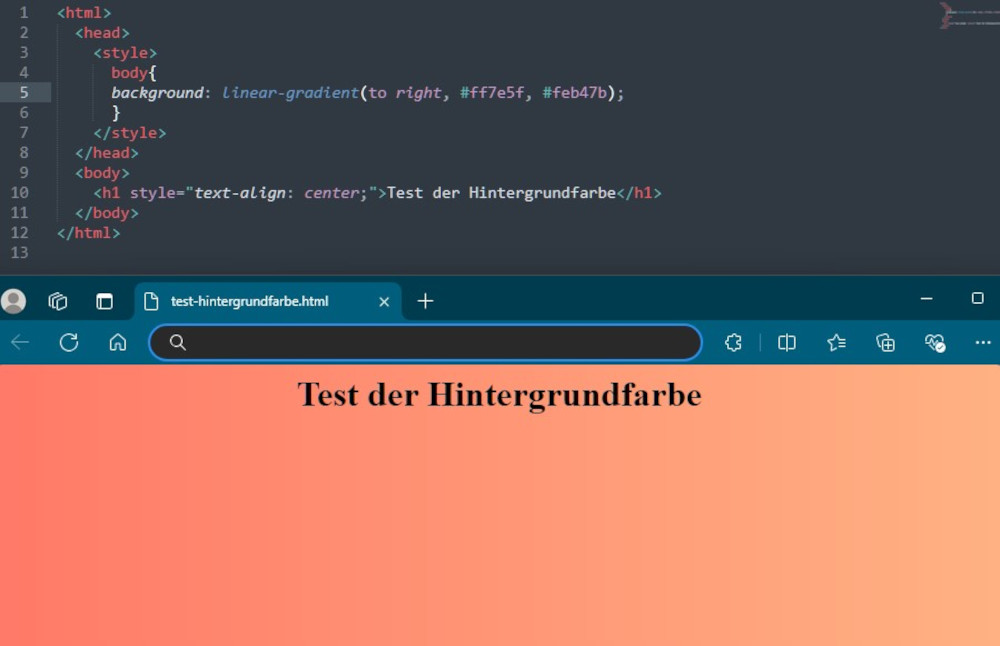Open the Collections icon
This screenshot has height=646, width=1000.
pyautogui.click(x=885, y=343)
